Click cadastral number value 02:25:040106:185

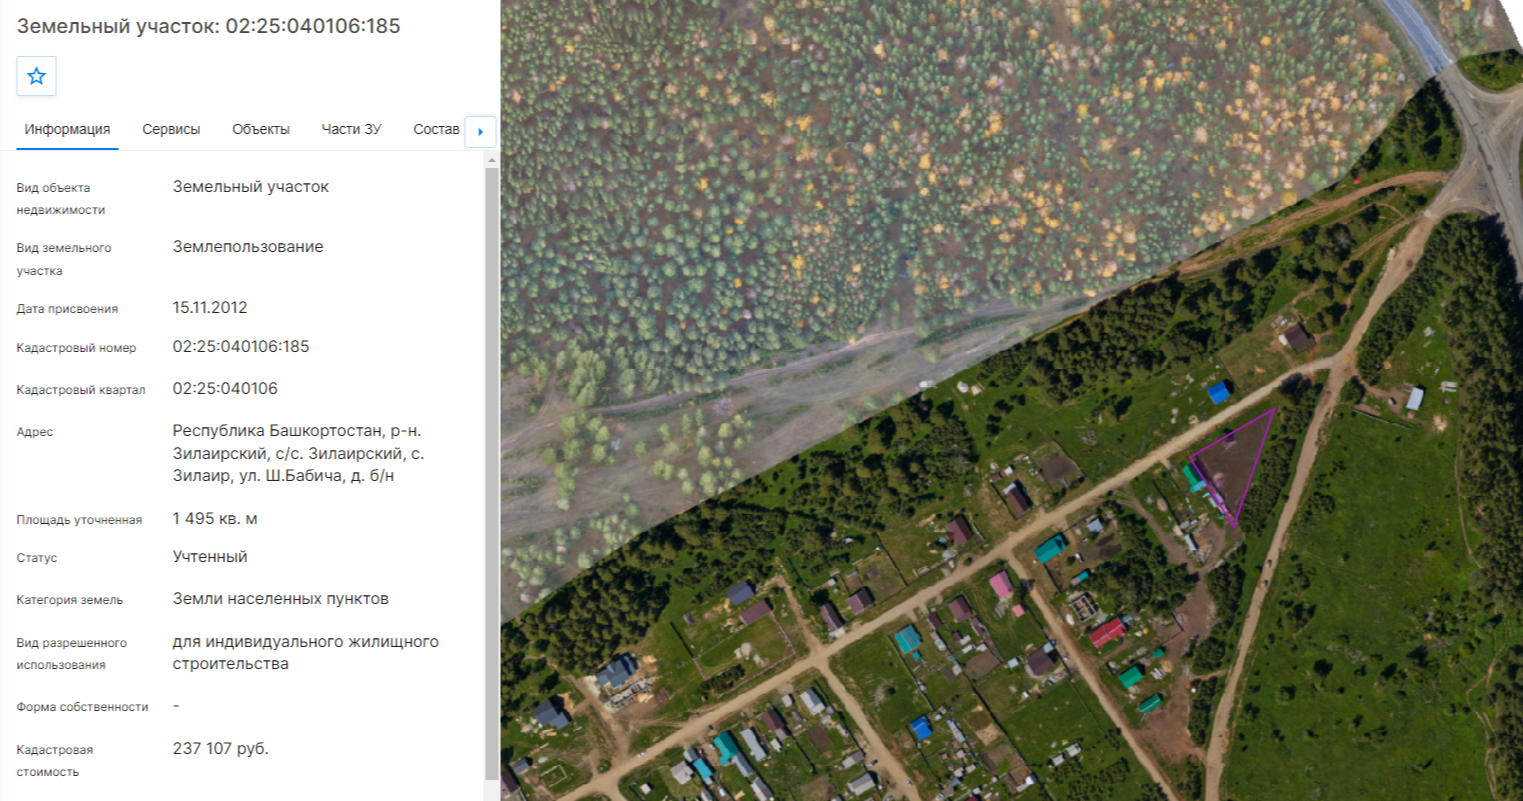click(x=241, y=346)
